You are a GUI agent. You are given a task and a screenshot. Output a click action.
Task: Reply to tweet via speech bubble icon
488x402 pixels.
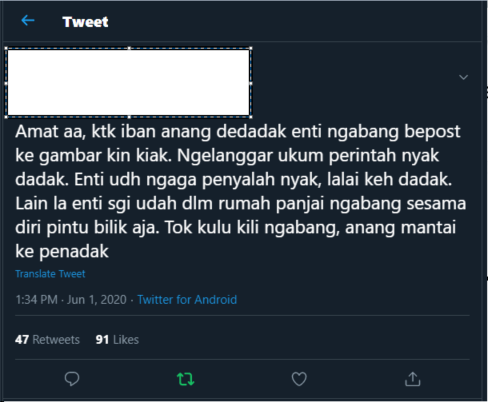point(72,379)
